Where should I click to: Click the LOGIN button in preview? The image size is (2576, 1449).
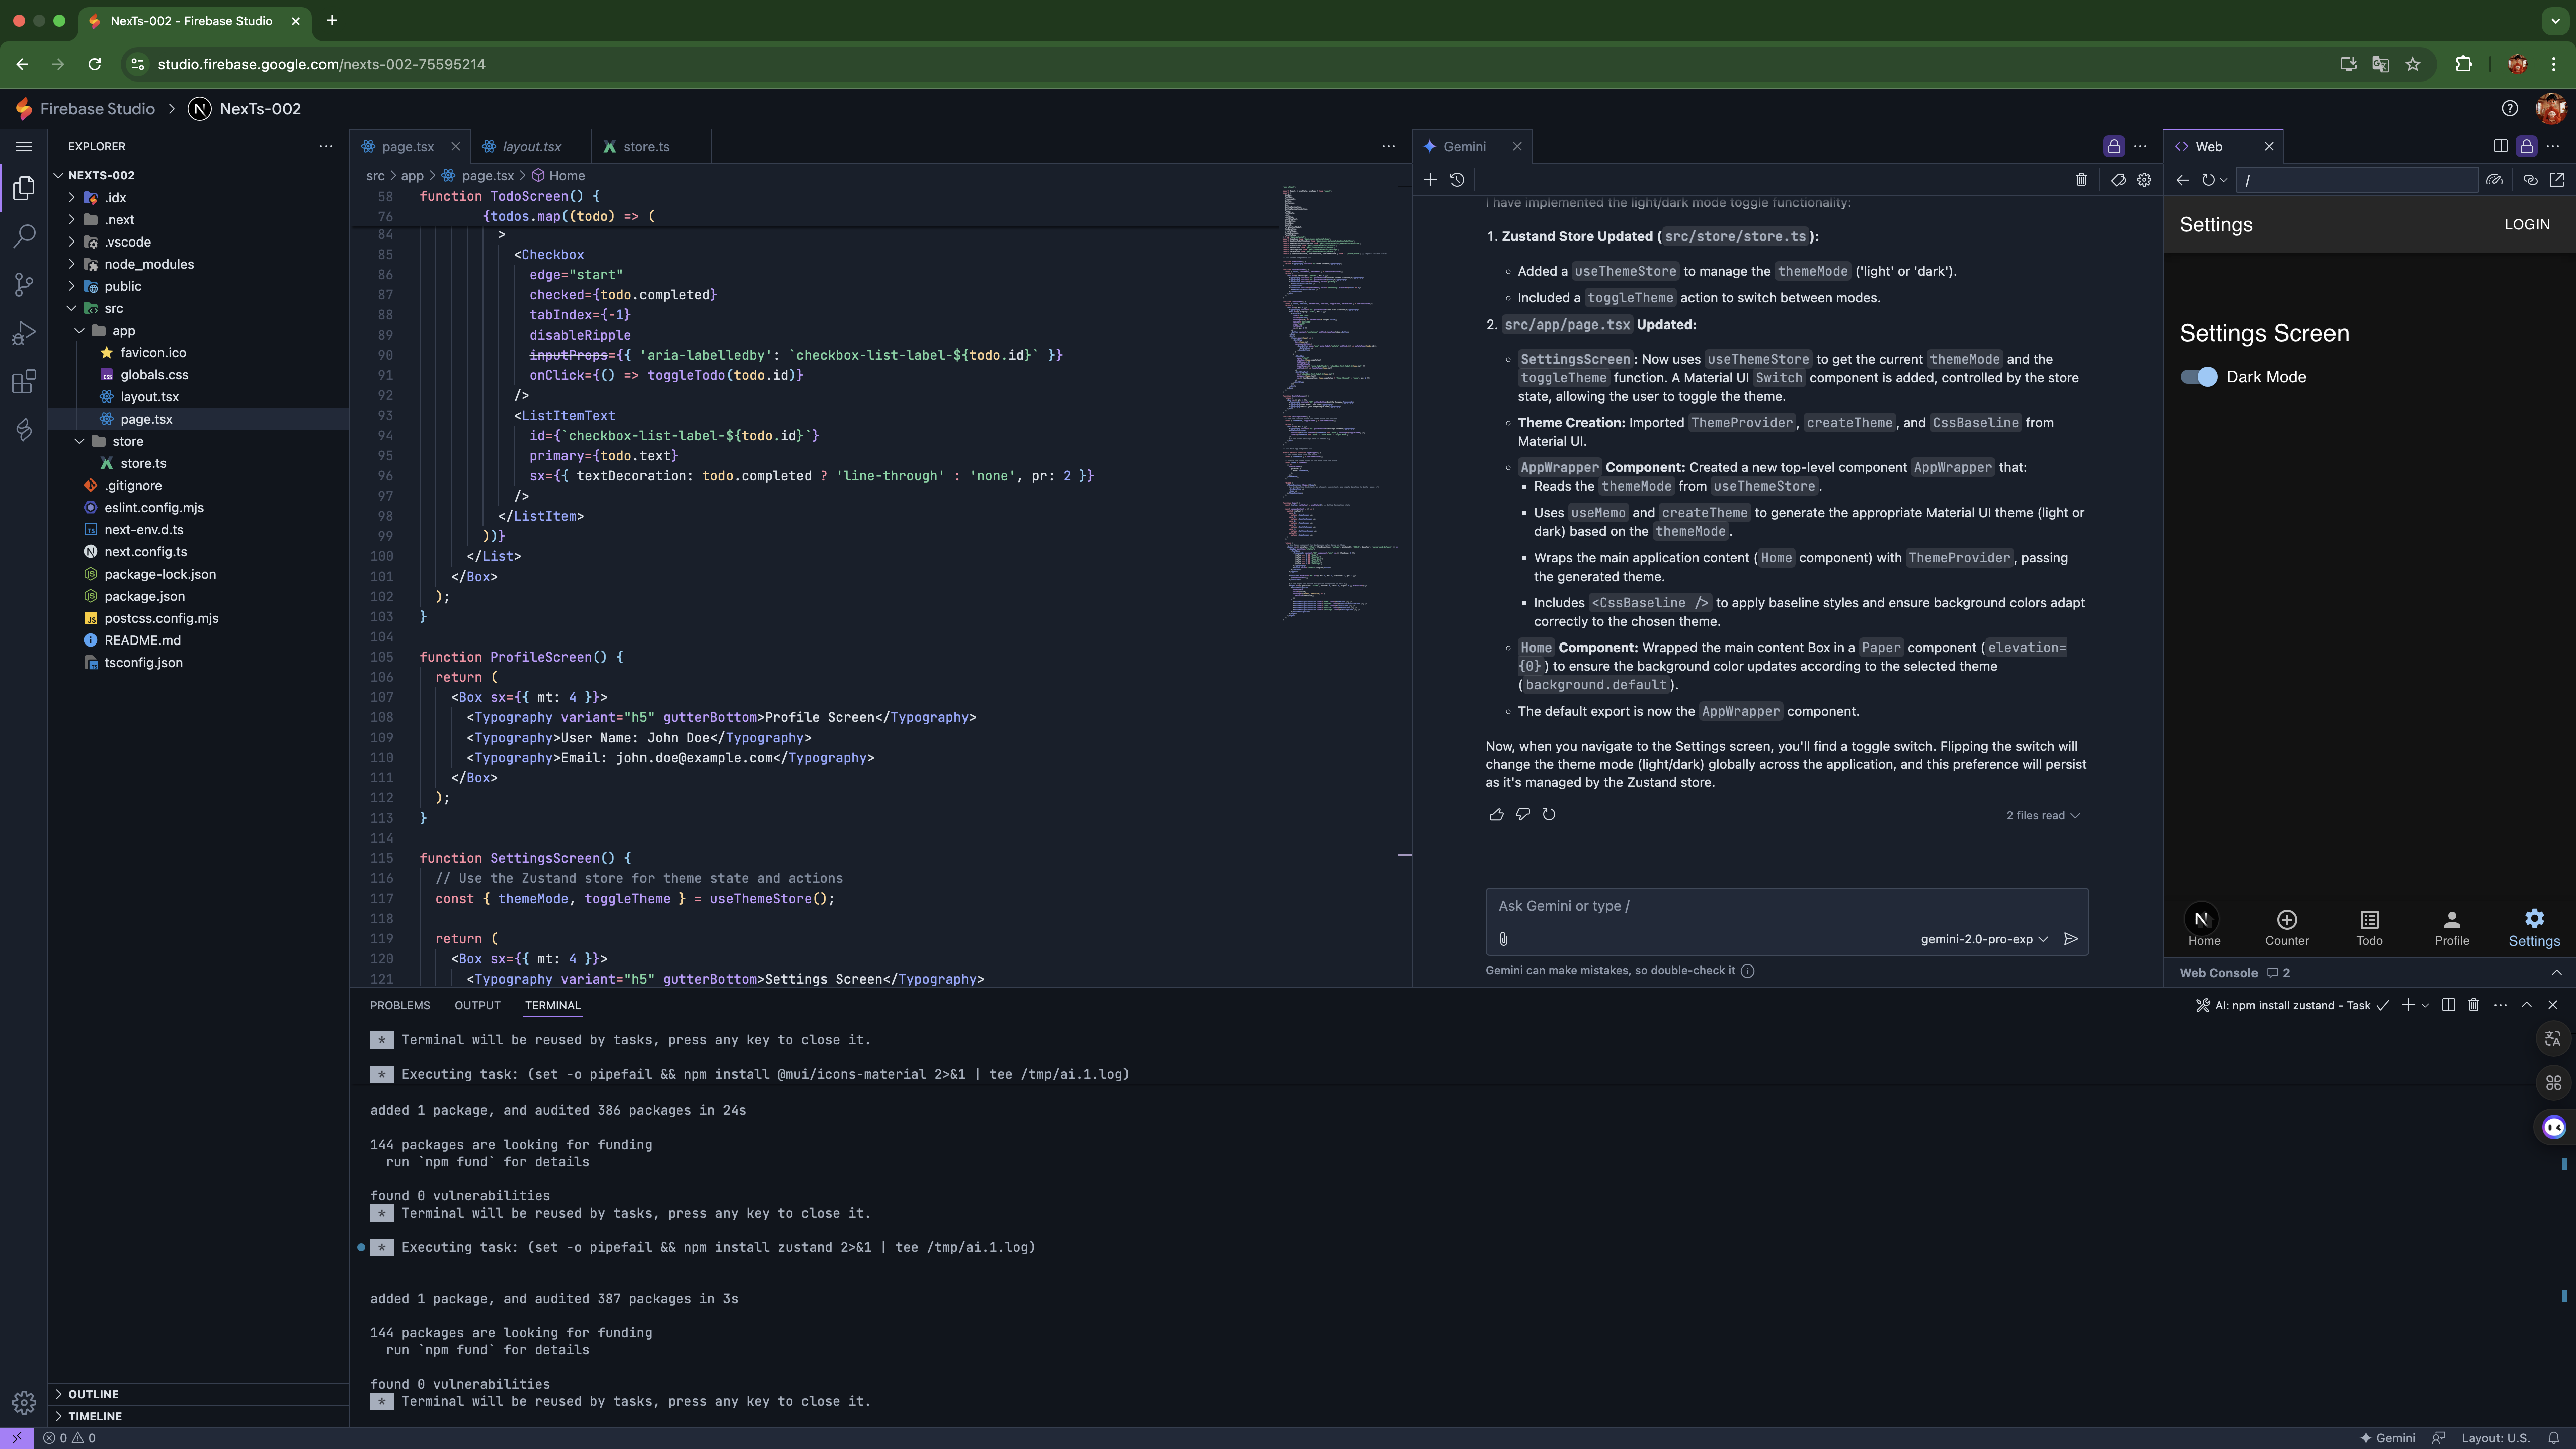point(2526,225)
